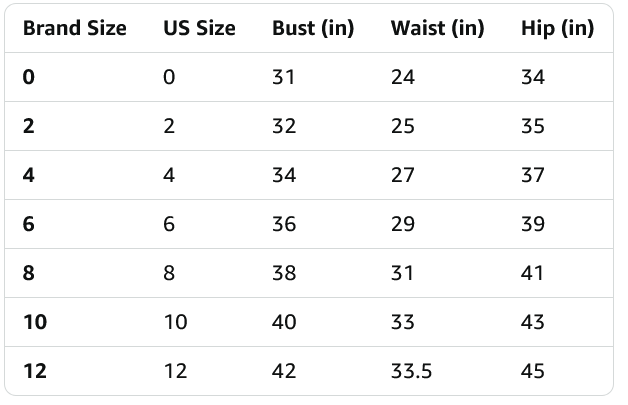Select the bold Brand Size 6 cell
This screenshot has height=405, width=628.
28,224
